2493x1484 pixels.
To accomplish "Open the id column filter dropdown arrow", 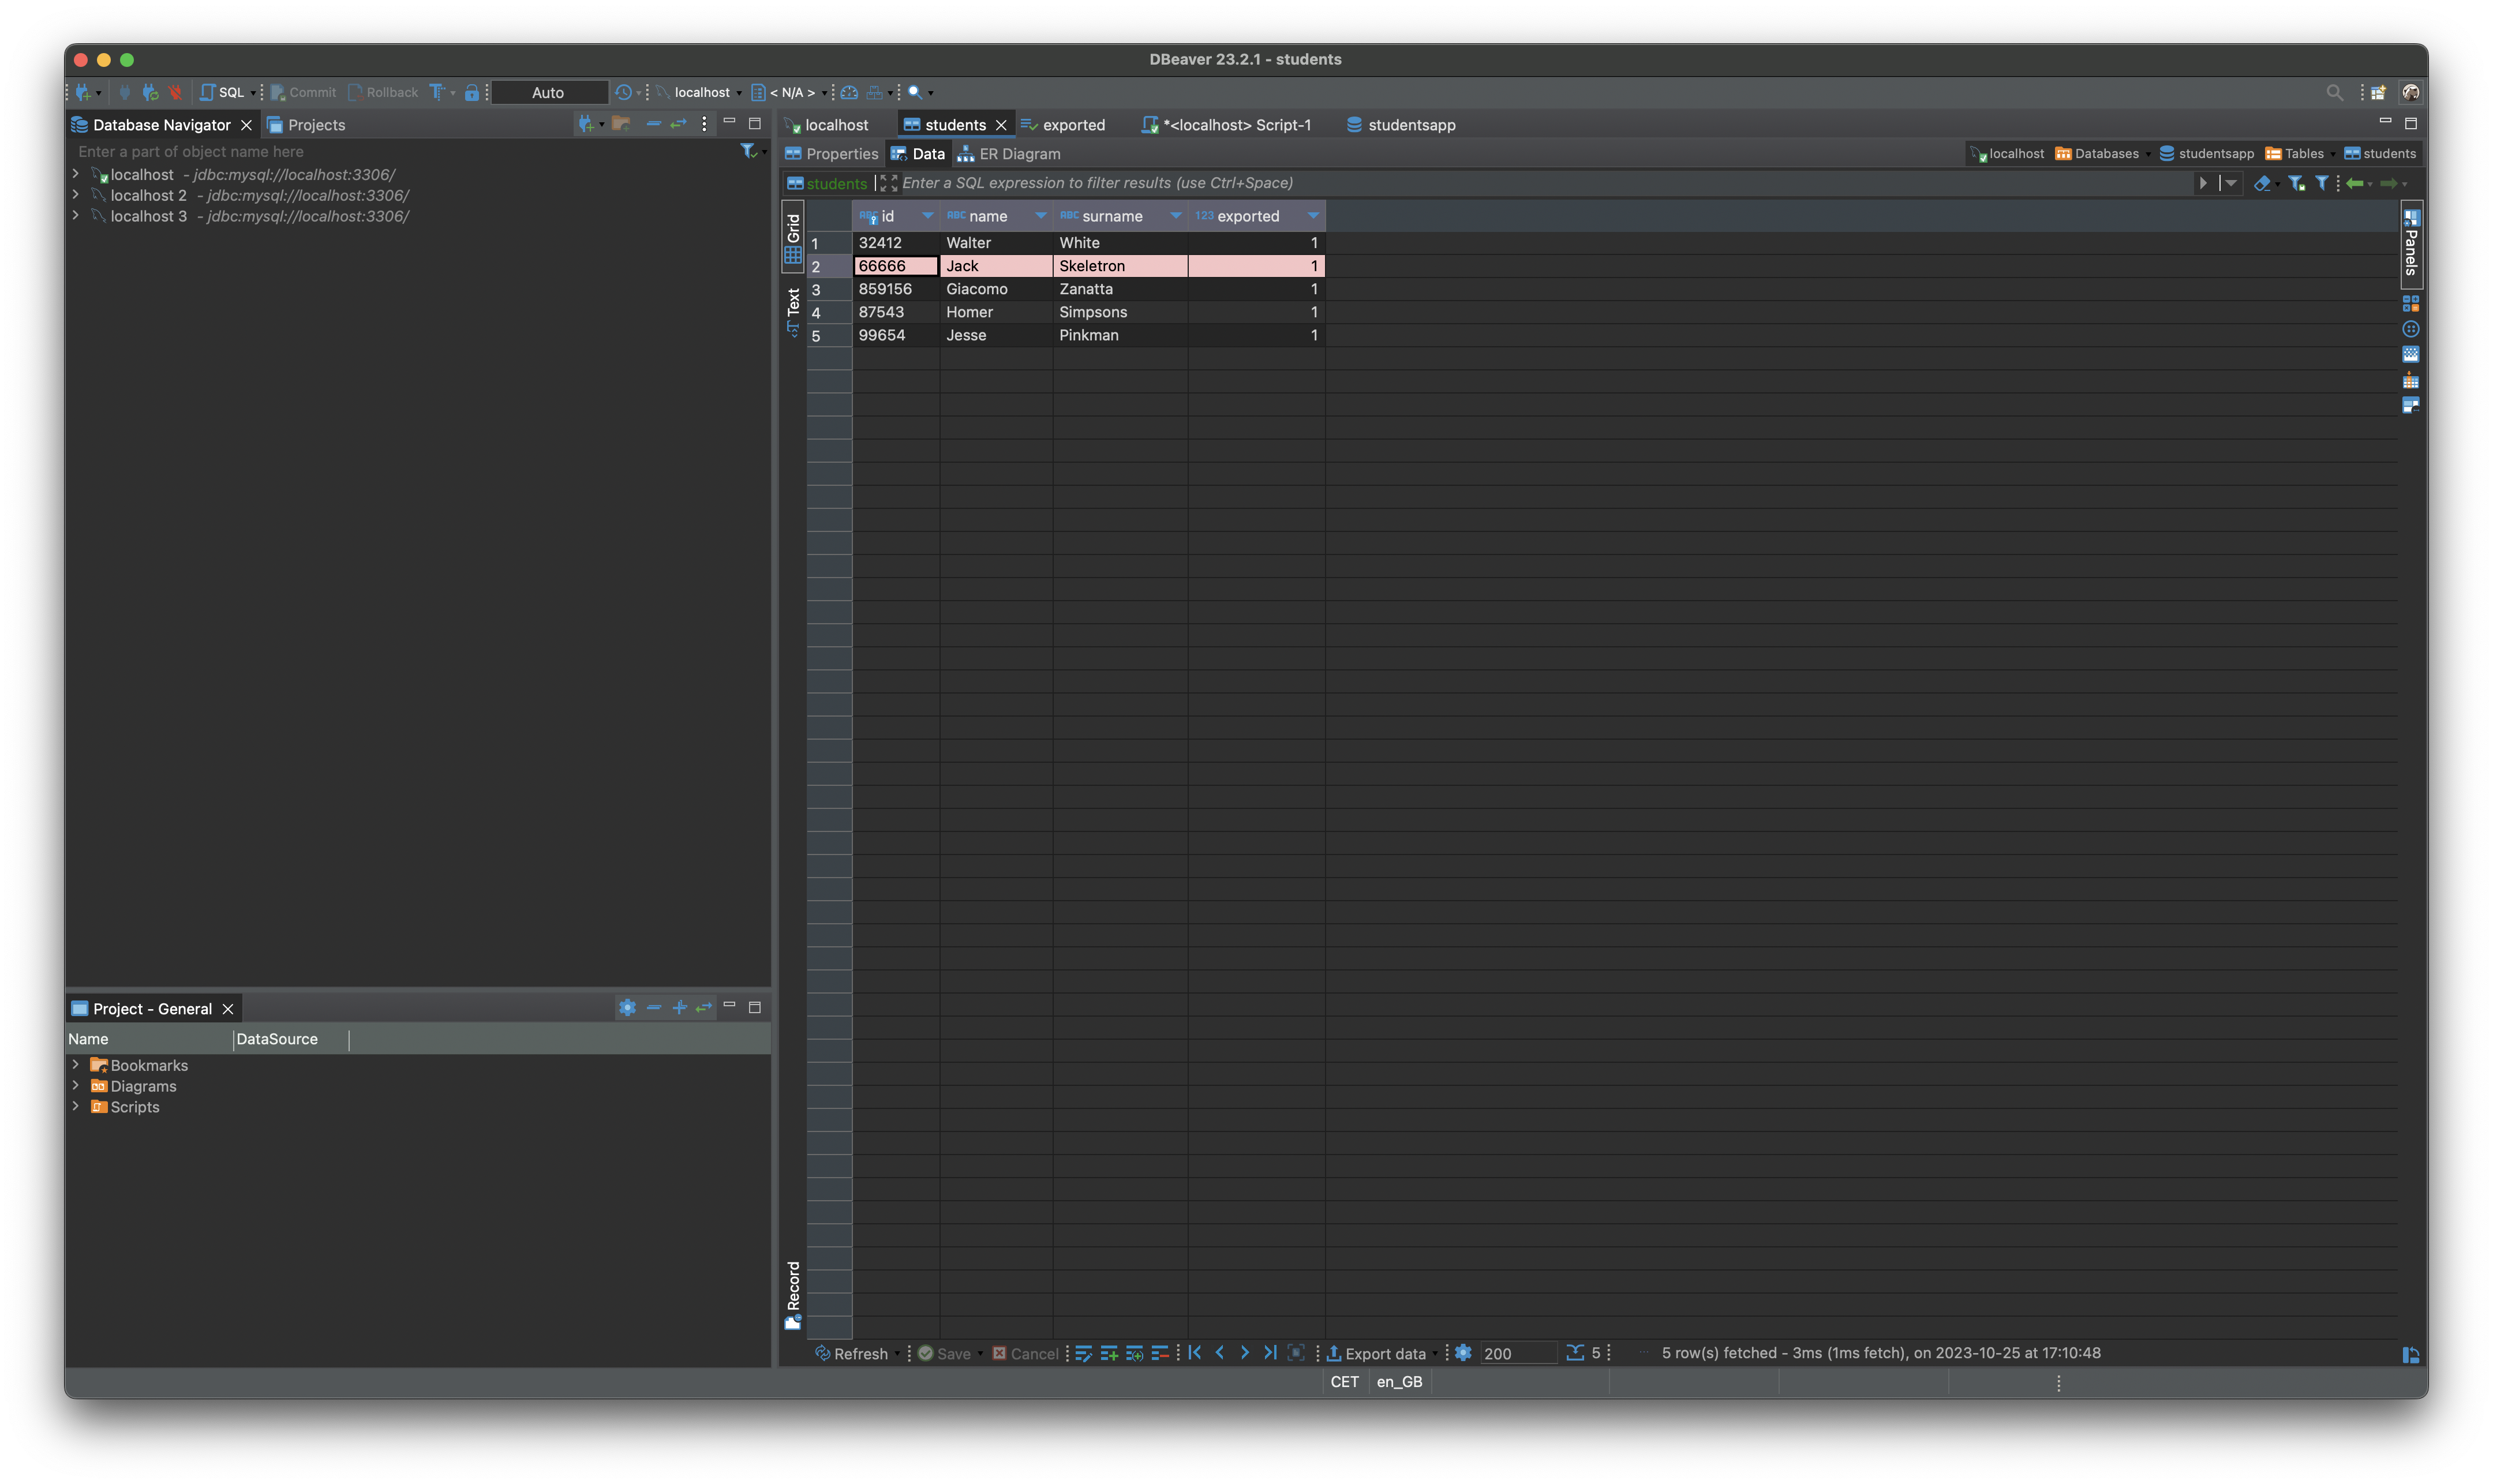I will [927, 216].
